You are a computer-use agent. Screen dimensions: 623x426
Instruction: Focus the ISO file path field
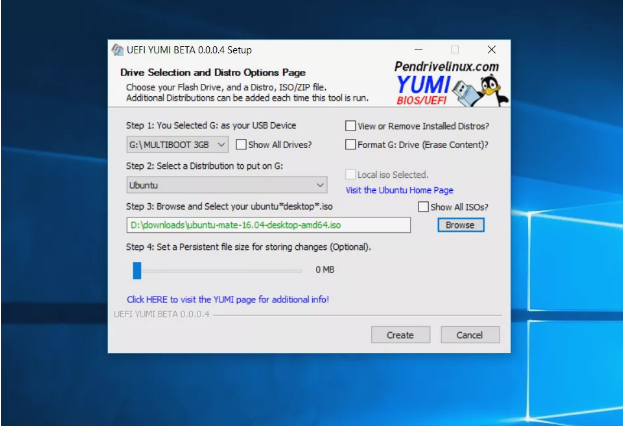pyautogui.click(x=269, y=225)
